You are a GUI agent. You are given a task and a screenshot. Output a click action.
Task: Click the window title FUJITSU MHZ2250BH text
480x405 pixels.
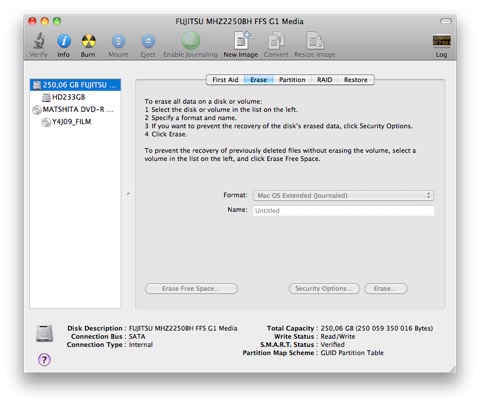tap(239, 21)
